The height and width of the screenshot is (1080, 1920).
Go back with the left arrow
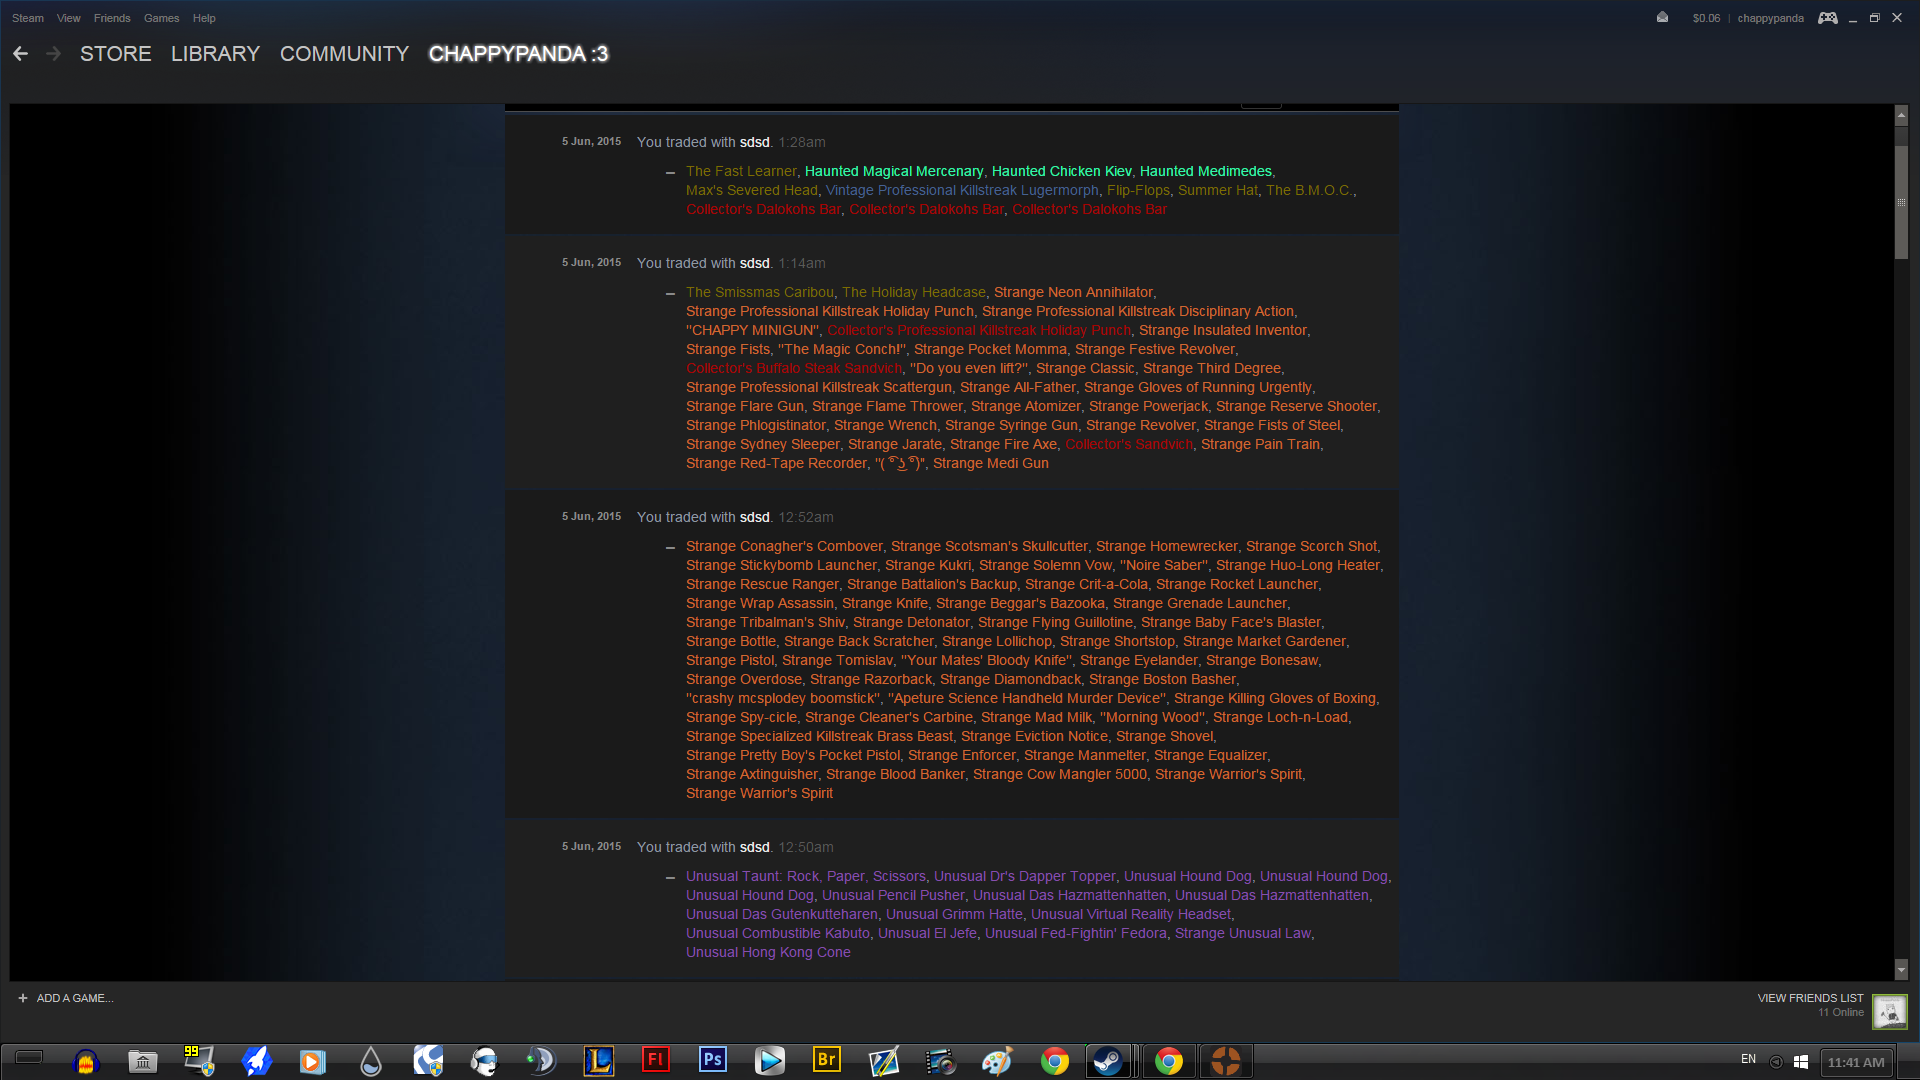21,54
